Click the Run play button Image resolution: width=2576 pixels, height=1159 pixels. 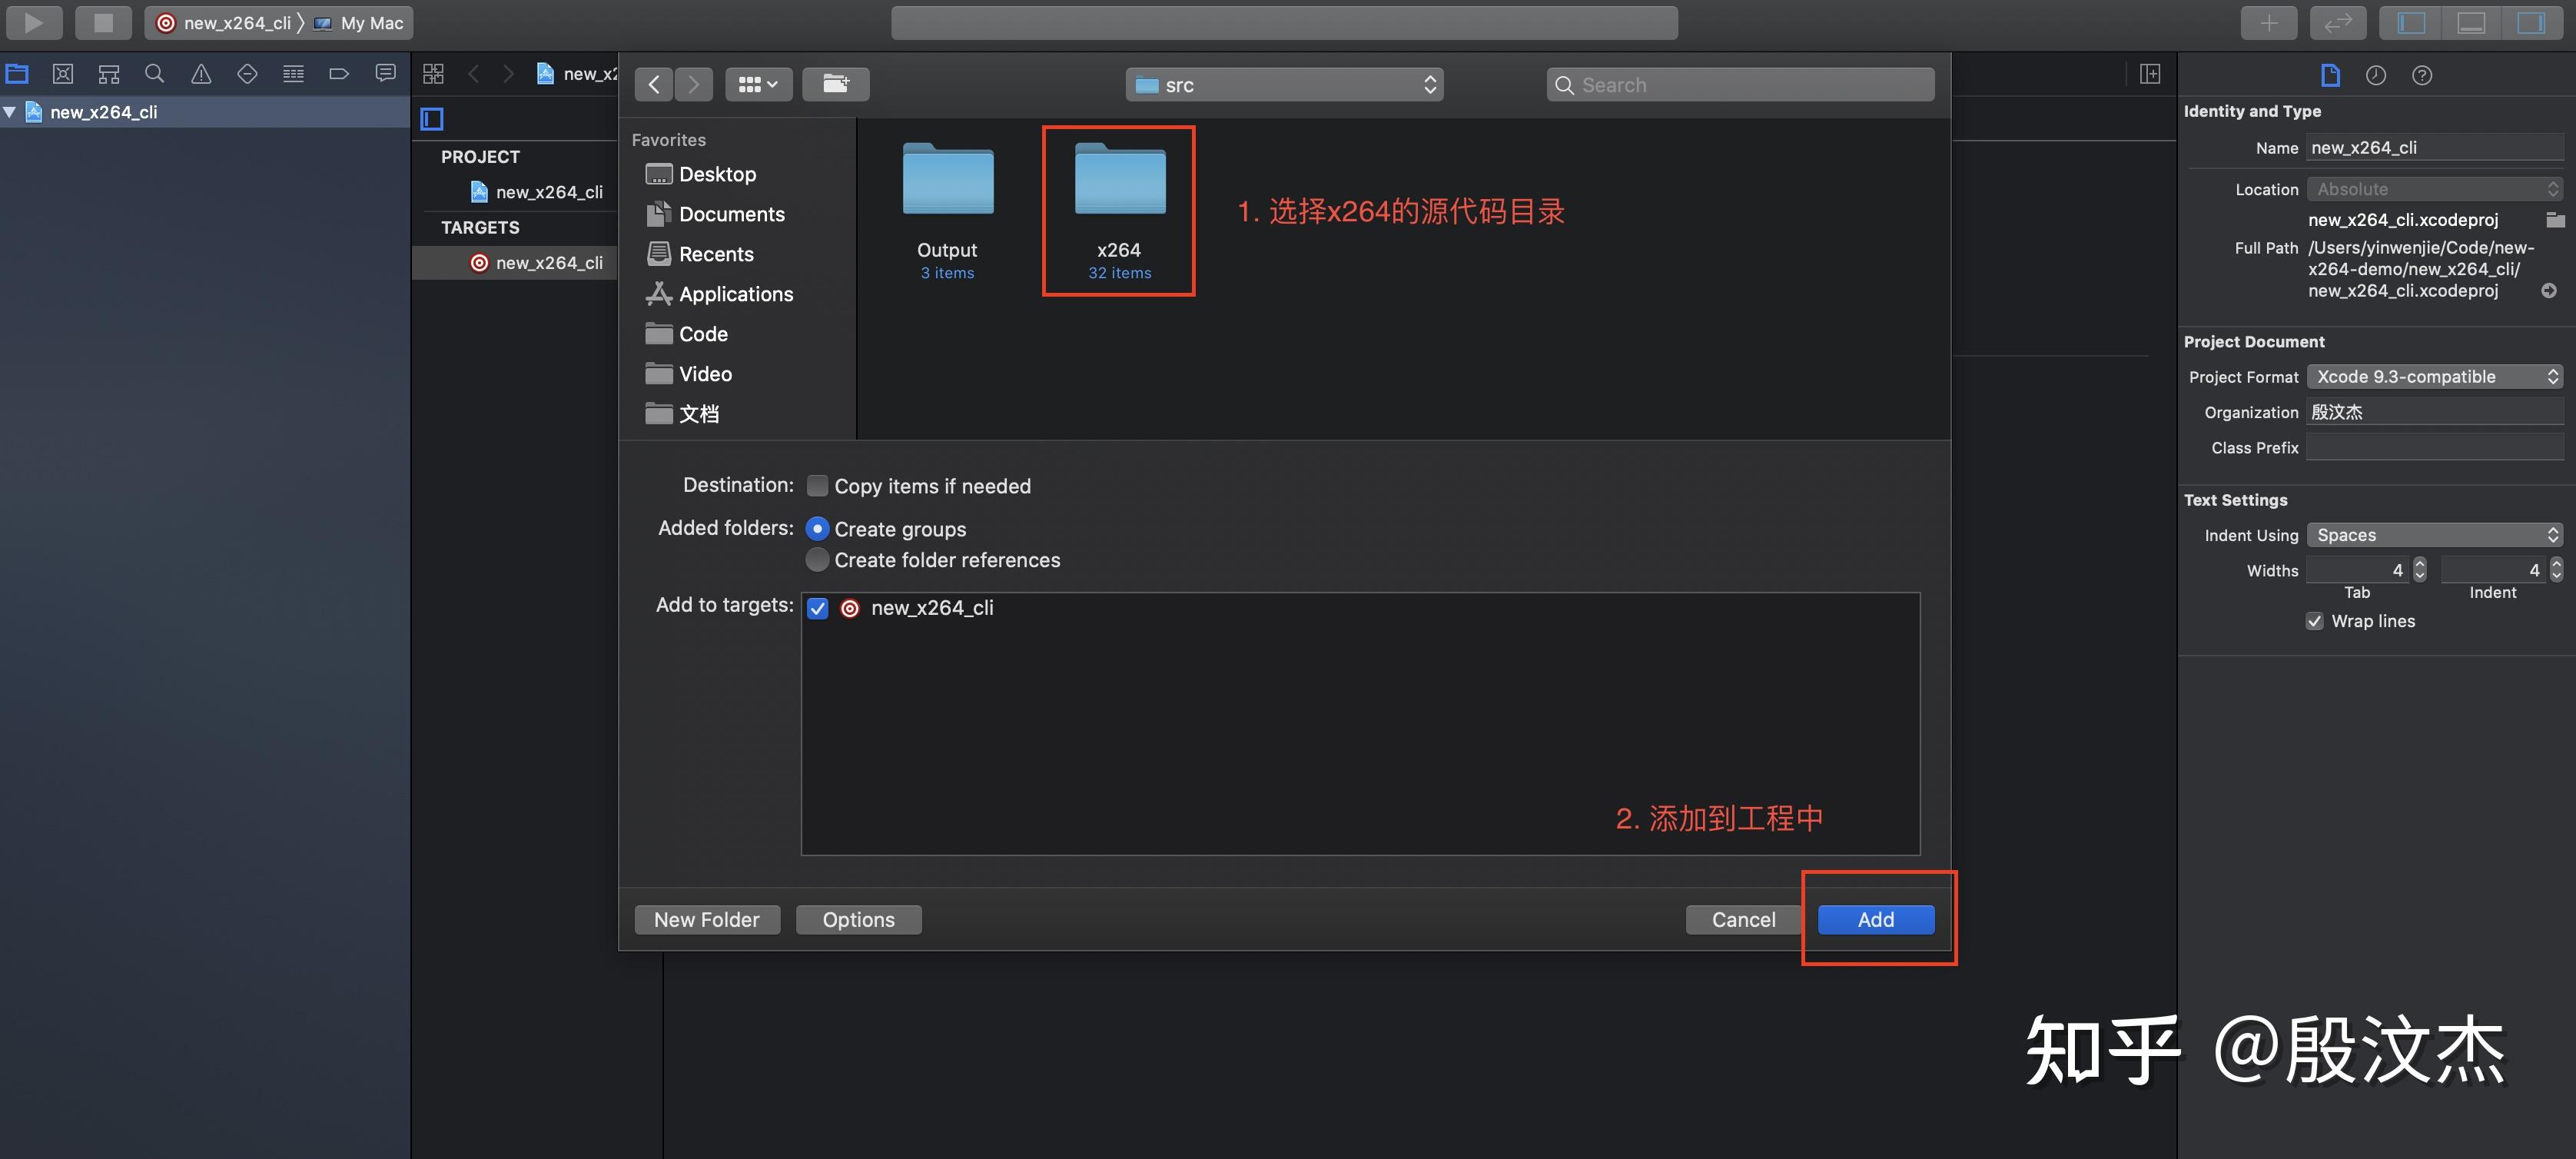33,22
